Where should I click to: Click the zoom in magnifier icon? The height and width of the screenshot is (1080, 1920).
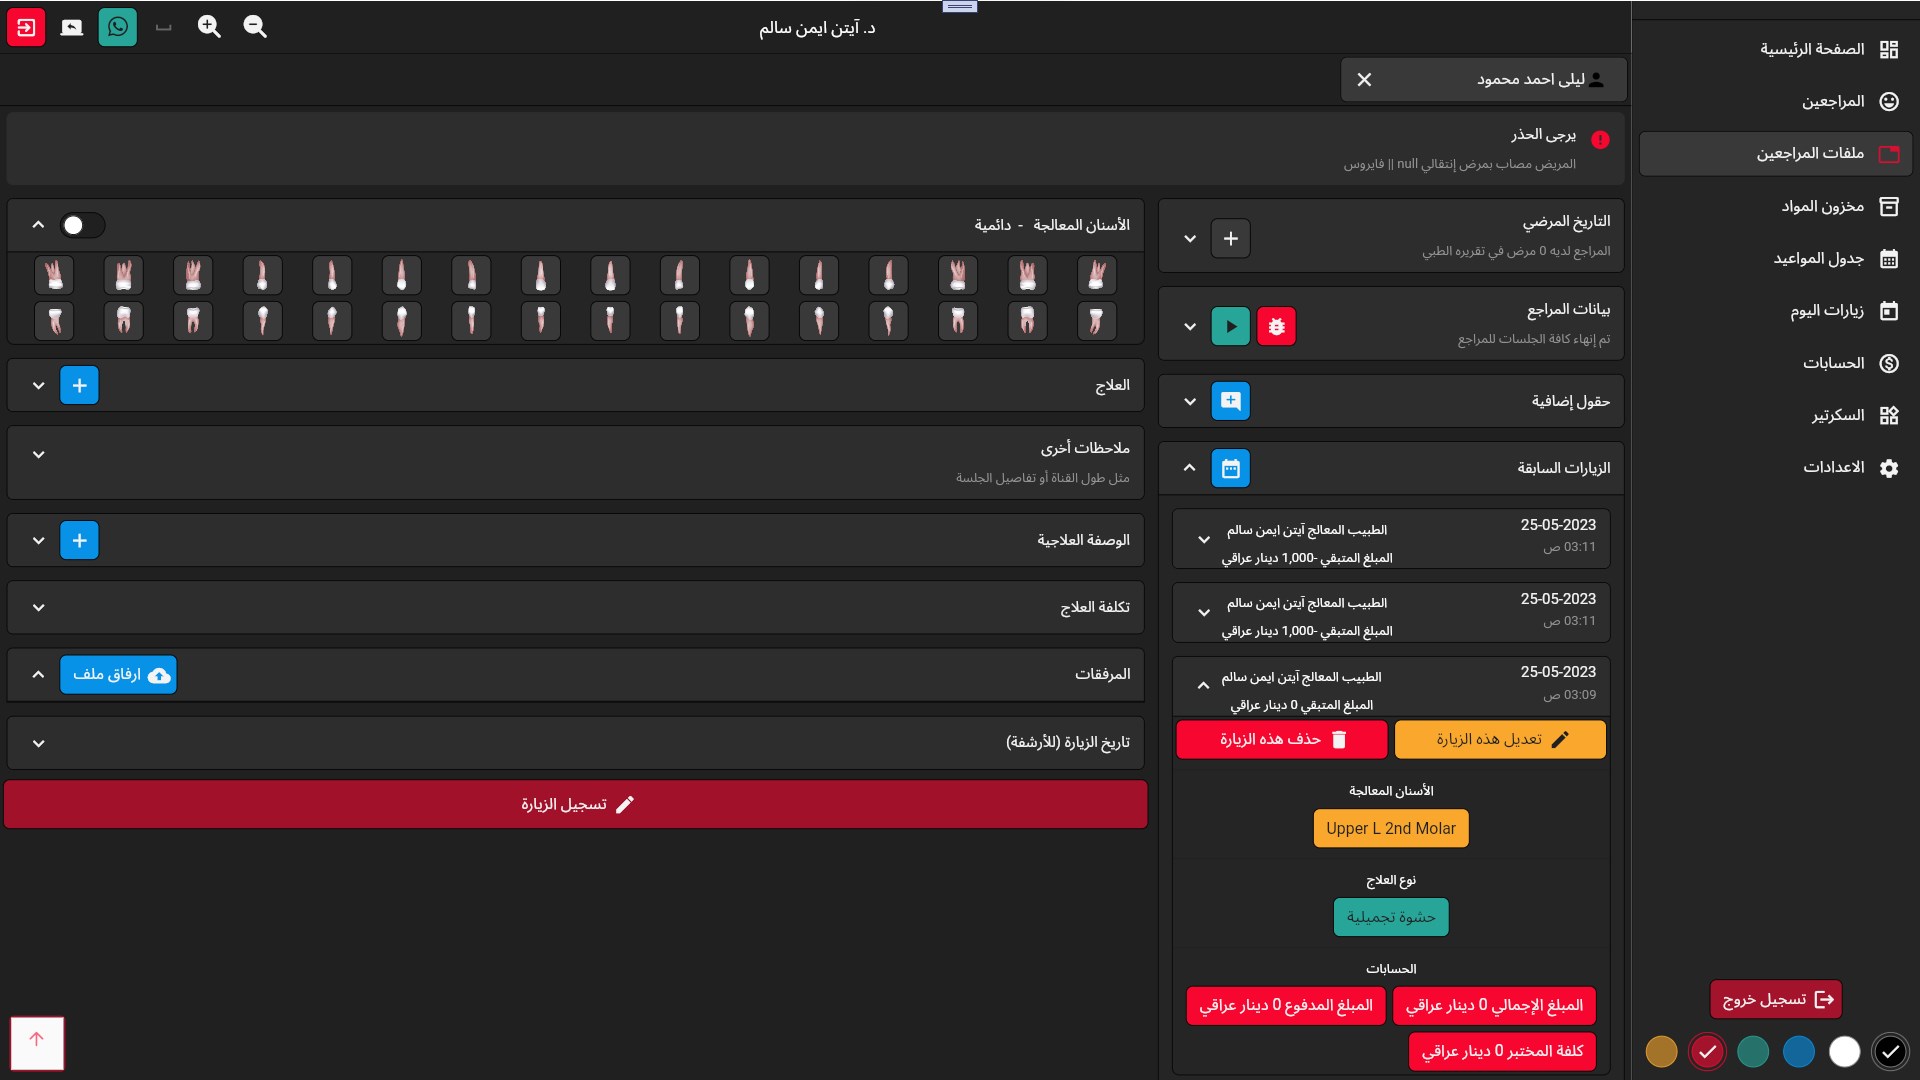click(209, 27)
